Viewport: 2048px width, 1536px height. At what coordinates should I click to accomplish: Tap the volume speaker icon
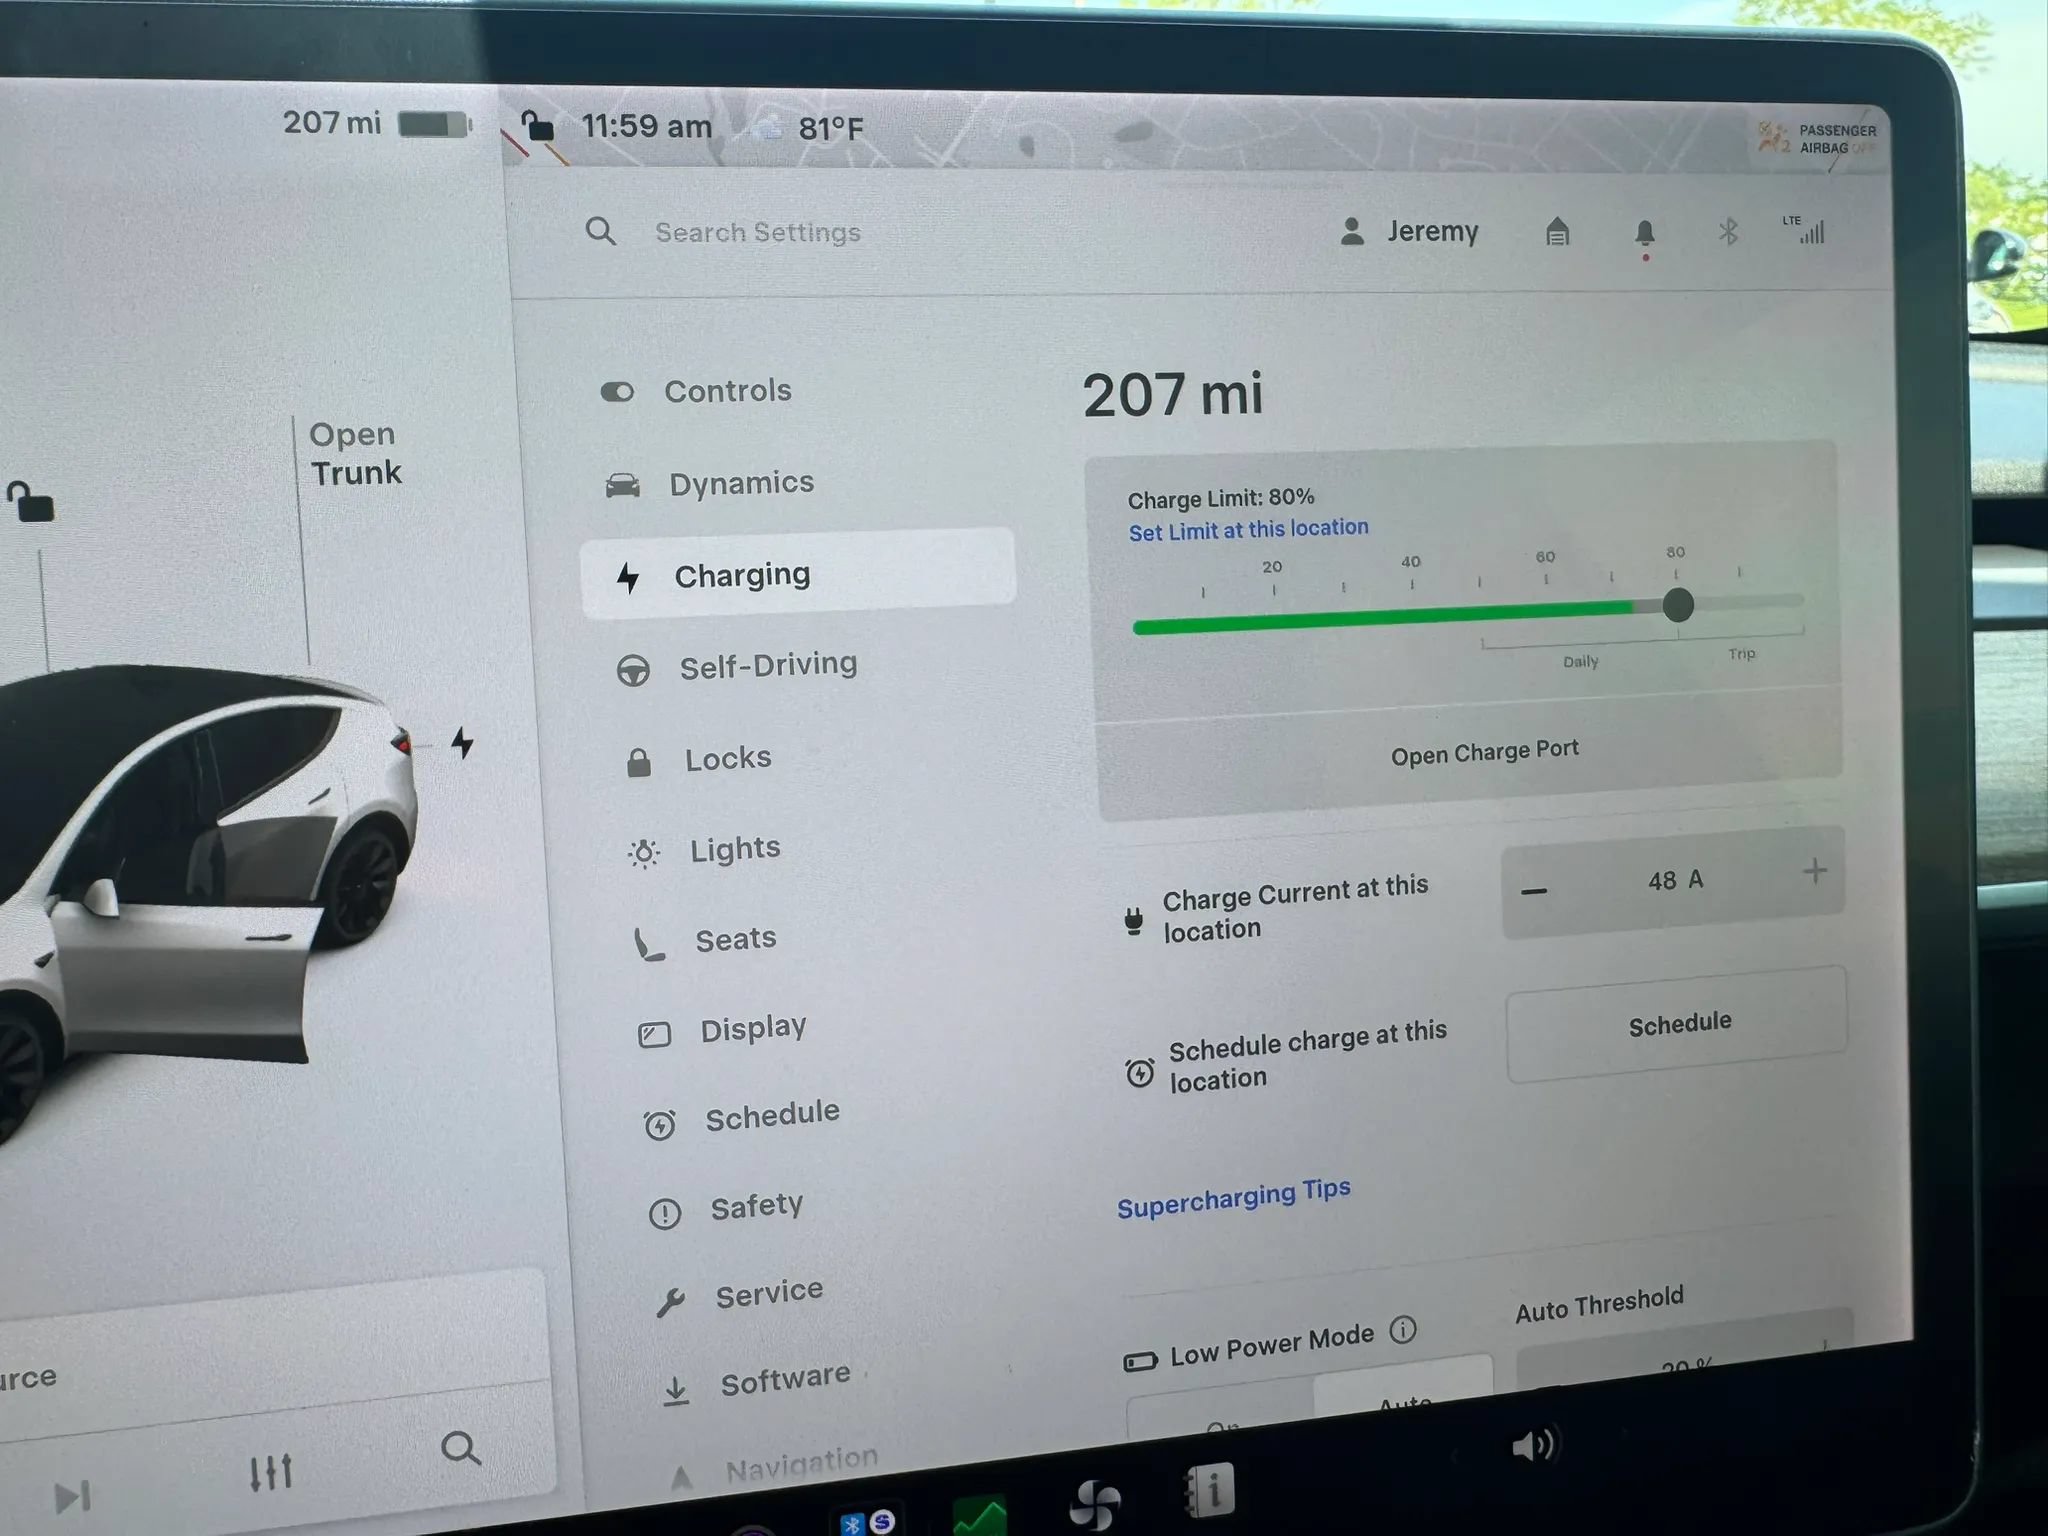click(1533, 1445)
